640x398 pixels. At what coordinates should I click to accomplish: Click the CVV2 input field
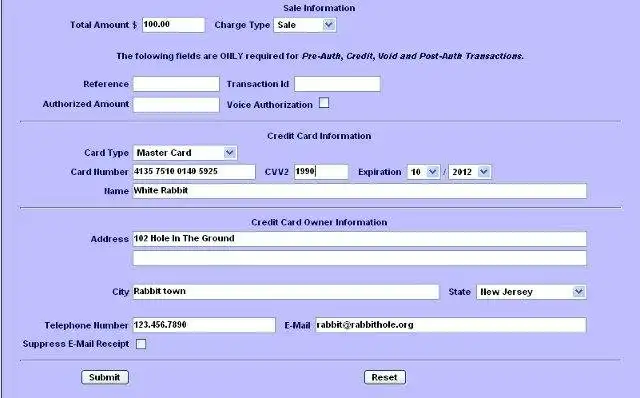pyautogui.click(x=321, y=172)
